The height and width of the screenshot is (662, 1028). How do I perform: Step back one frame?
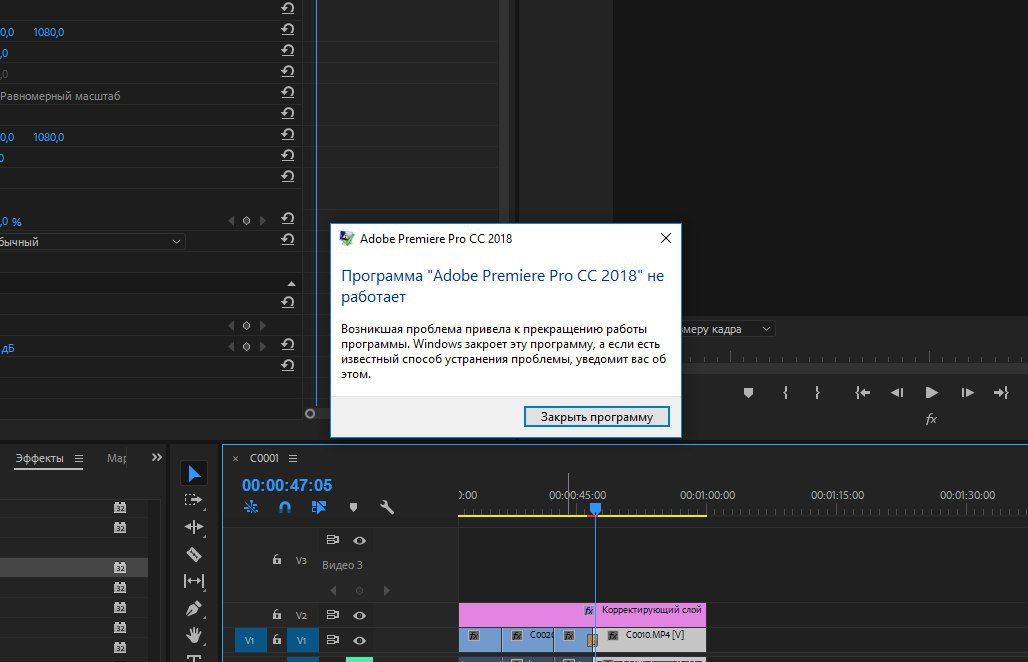pyautogui.click(x=897, y=393)
